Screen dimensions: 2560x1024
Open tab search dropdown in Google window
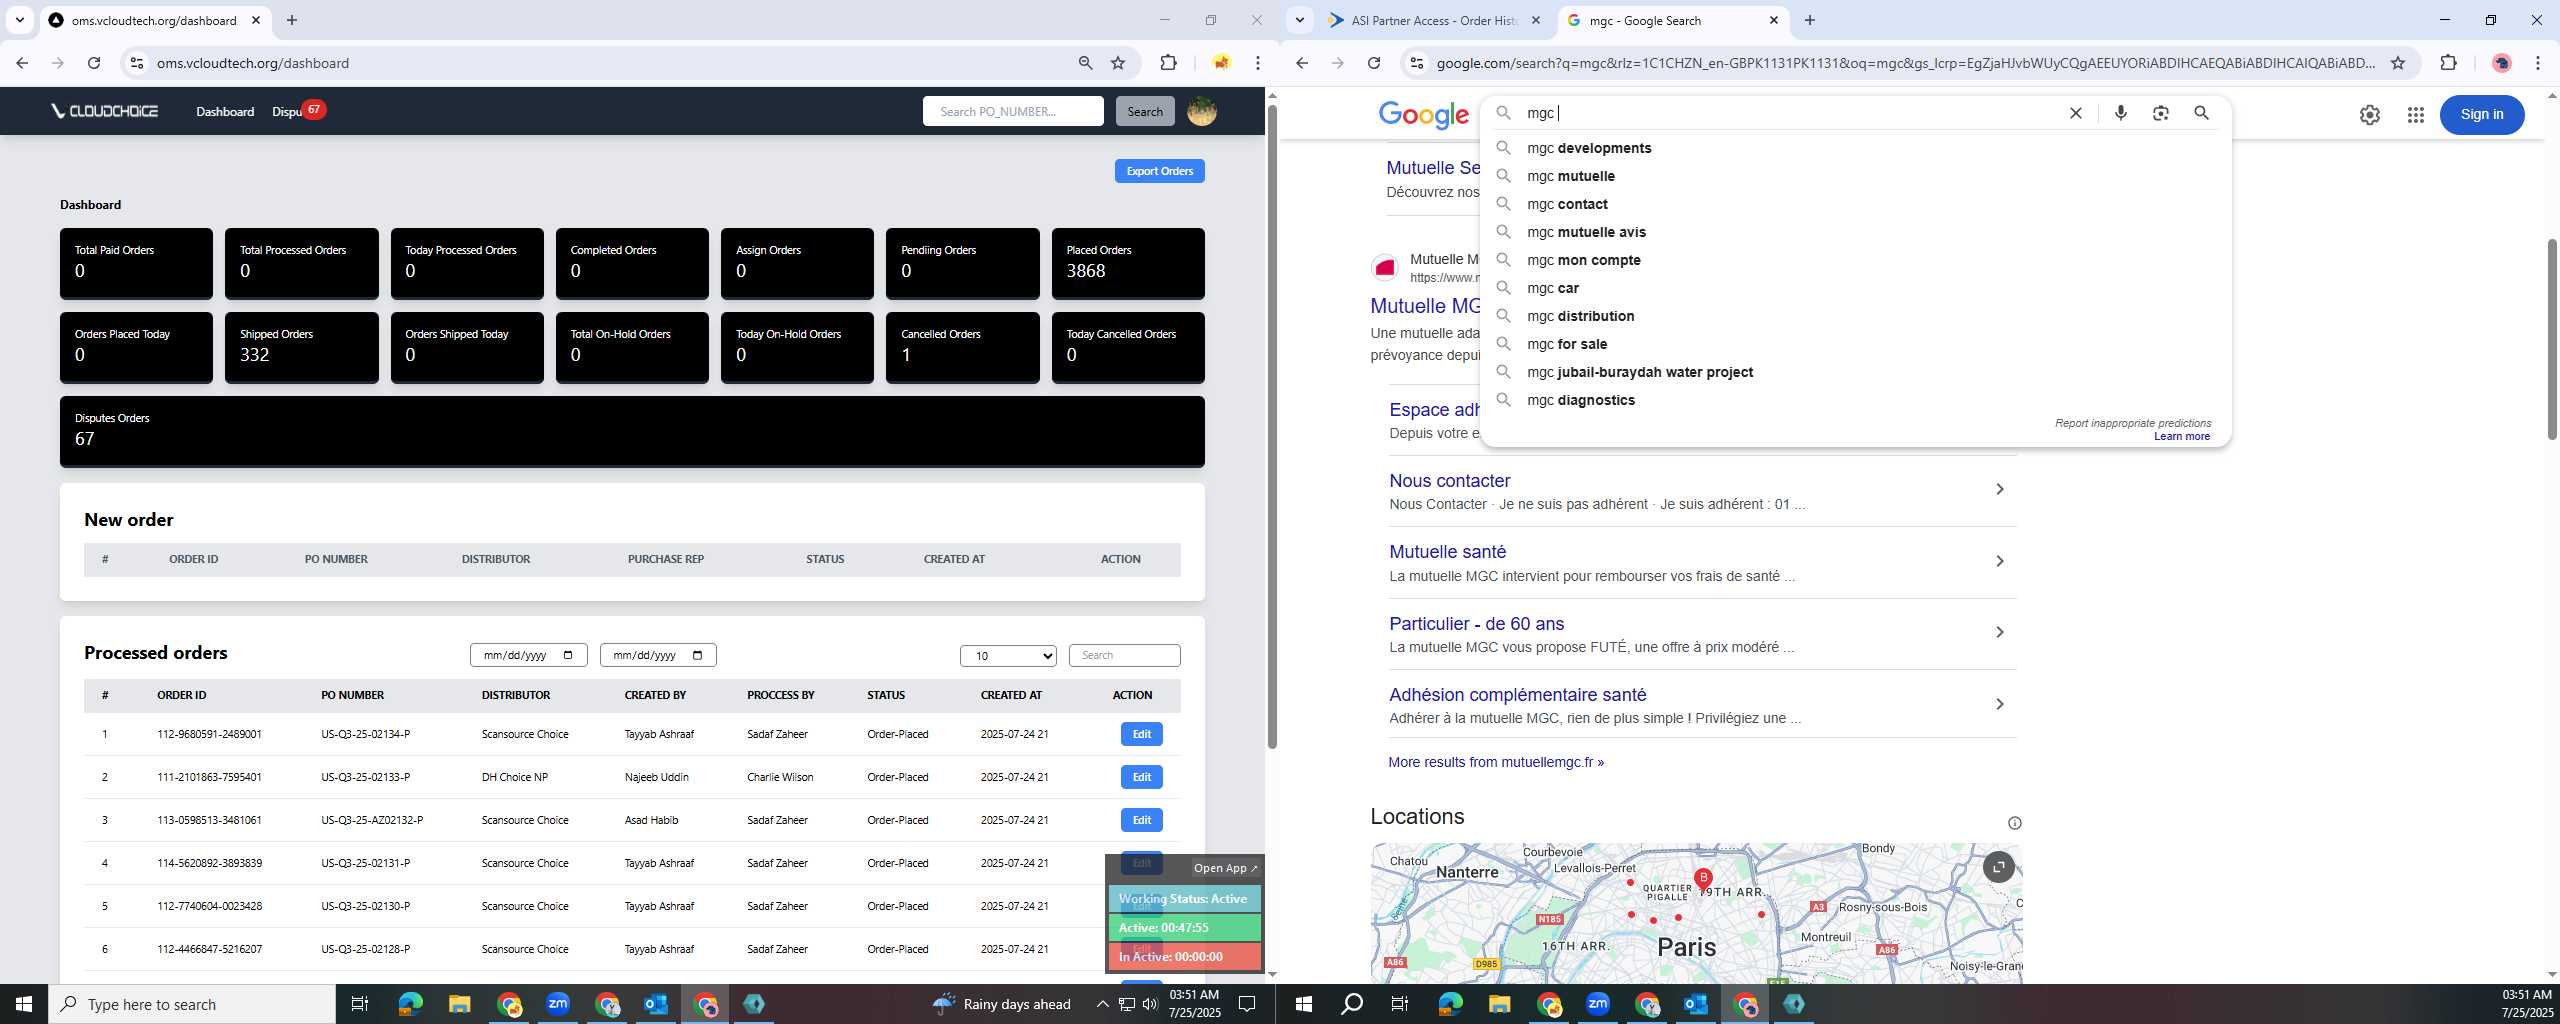click(x=1299, y=20)
